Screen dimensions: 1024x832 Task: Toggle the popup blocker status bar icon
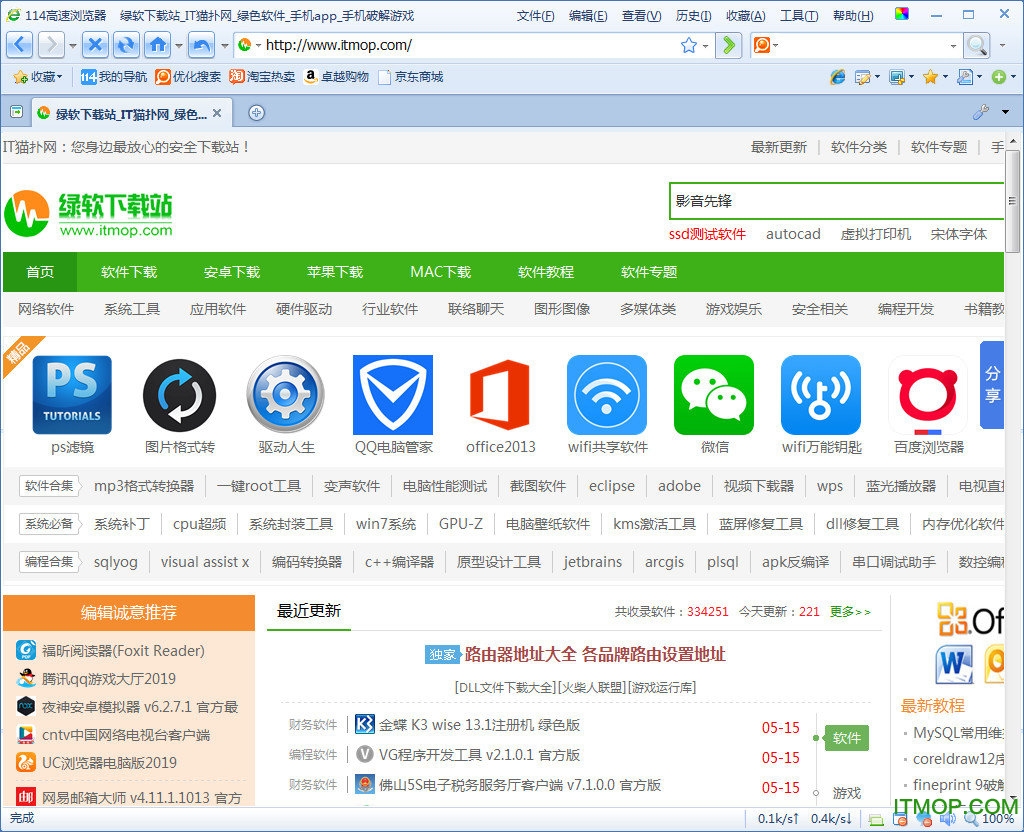coord(900,819)
